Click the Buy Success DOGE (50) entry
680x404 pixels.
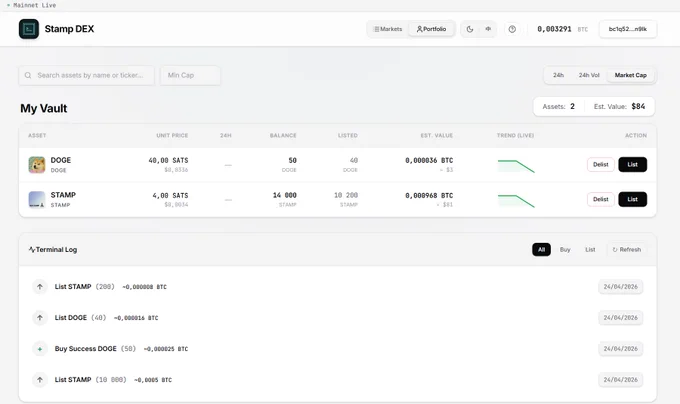337,349
